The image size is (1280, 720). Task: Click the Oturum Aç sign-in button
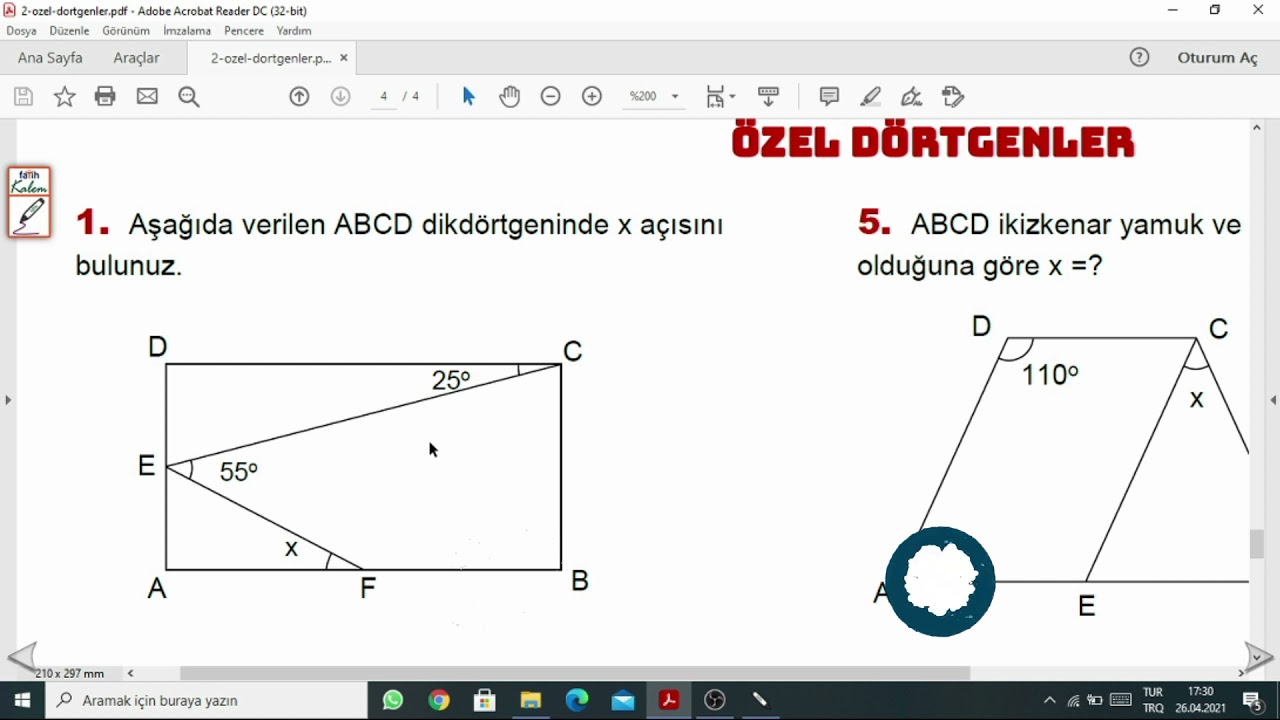1217,58
